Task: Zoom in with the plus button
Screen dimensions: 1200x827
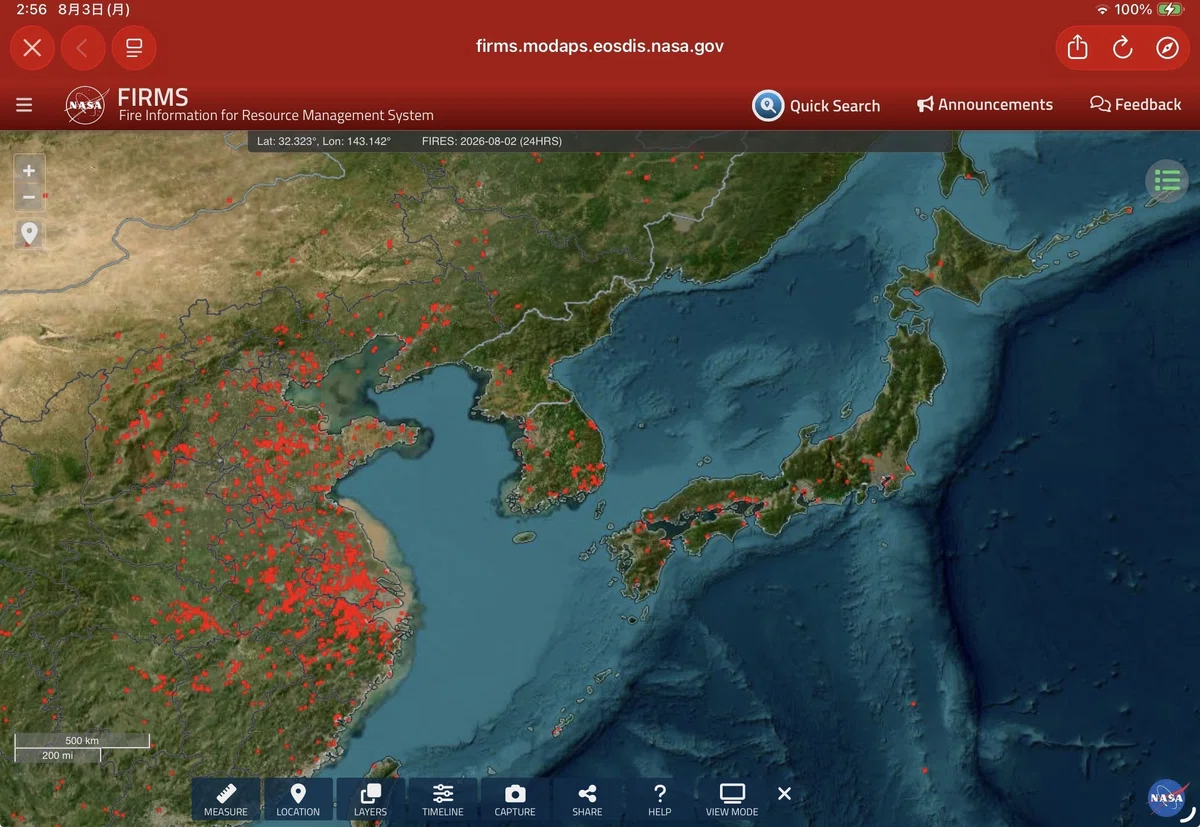Action: [29, 171]
